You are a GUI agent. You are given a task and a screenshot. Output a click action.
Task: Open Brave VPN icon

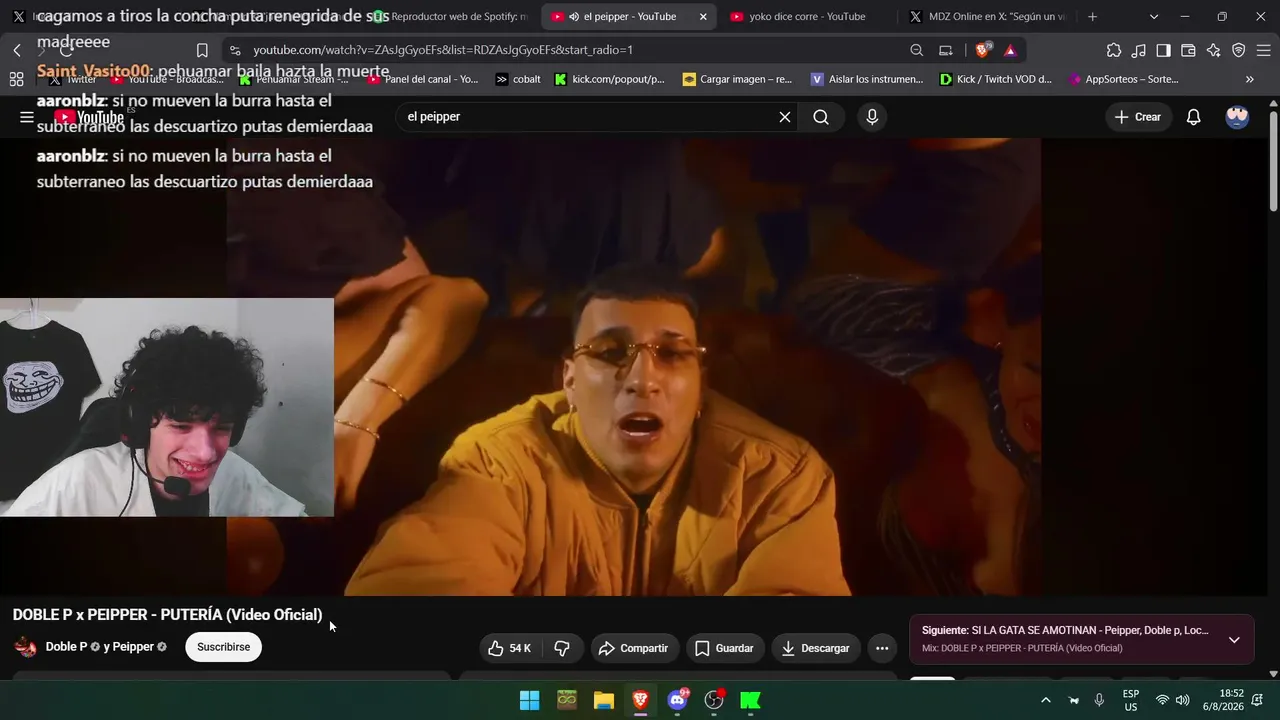[x=1239, y=50]
